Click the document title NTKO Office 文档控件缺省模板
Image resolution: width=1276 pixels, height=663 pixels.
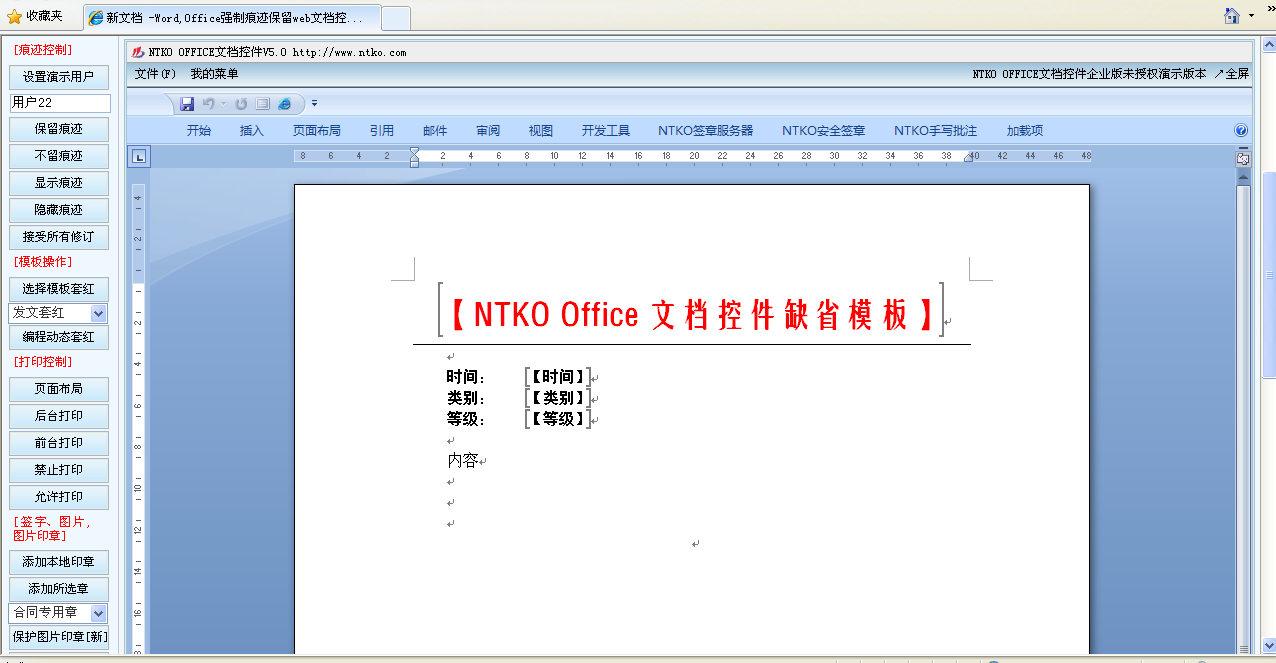(x=691, y=314)
